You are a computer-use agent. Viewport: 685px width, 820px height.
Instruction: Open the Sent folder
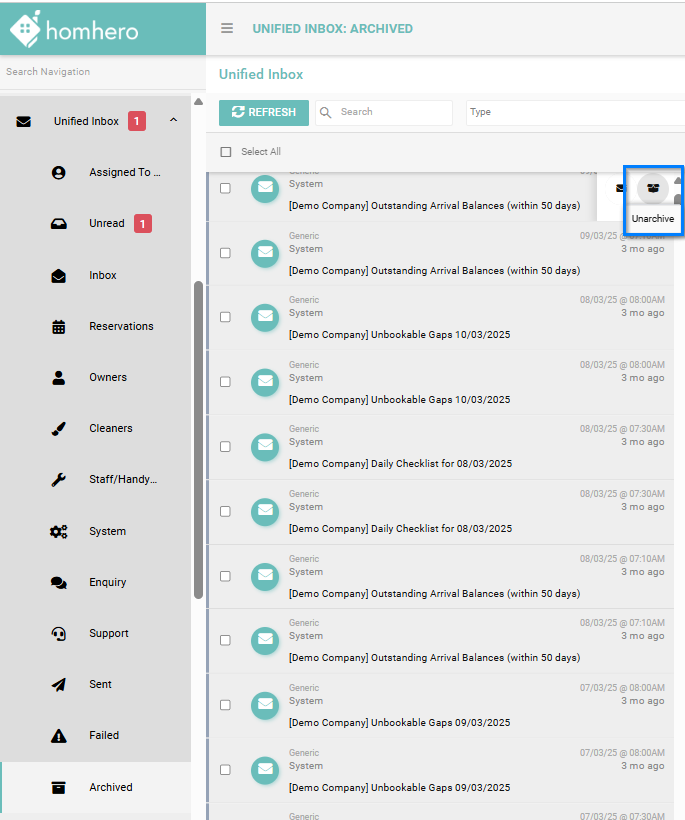(x=100, y=684)
